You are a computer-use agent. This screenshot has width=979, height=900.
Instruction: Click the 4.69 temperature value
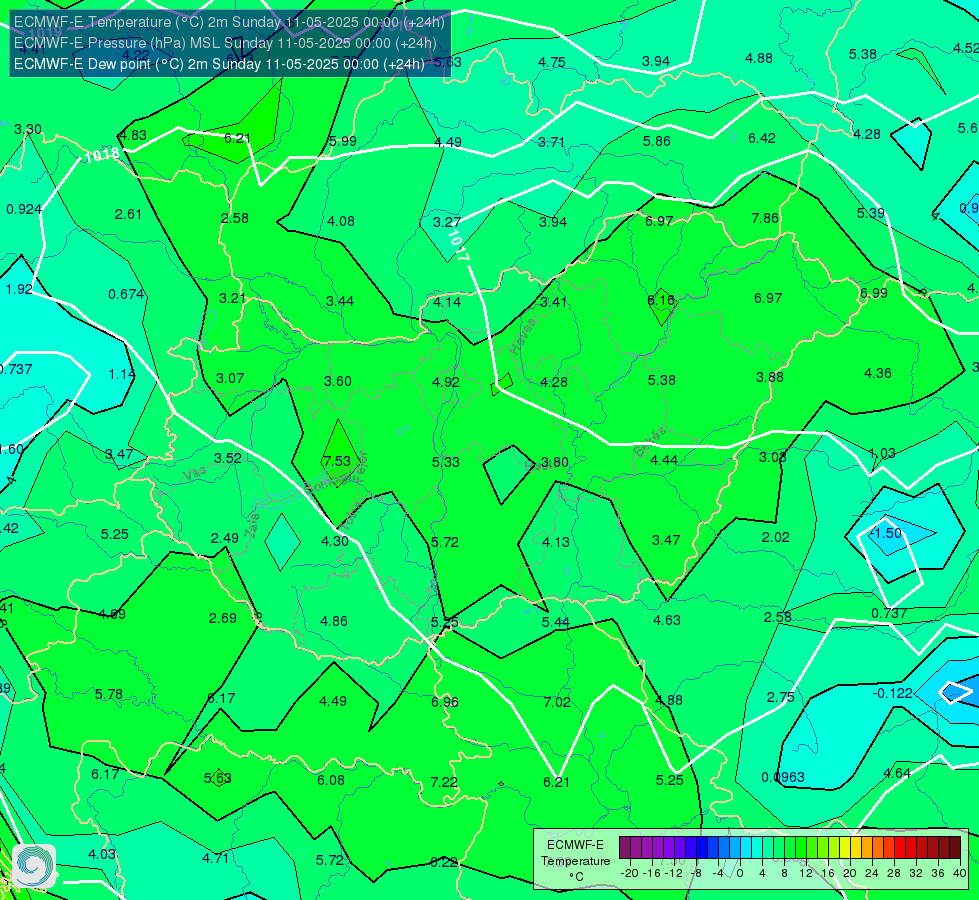(x=112, y=614)
